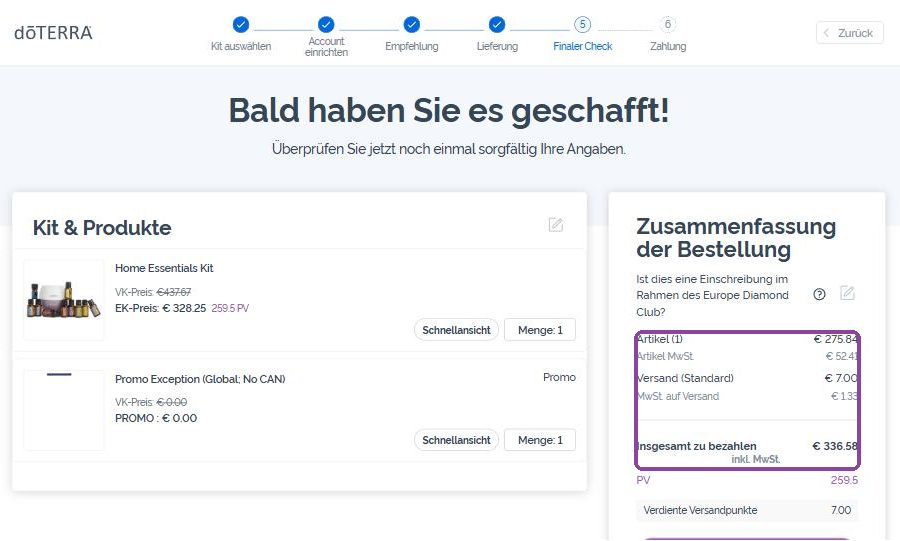The image size is (900, 541).
Task: Select step 6 Zahlung
Action: [668, 25]
